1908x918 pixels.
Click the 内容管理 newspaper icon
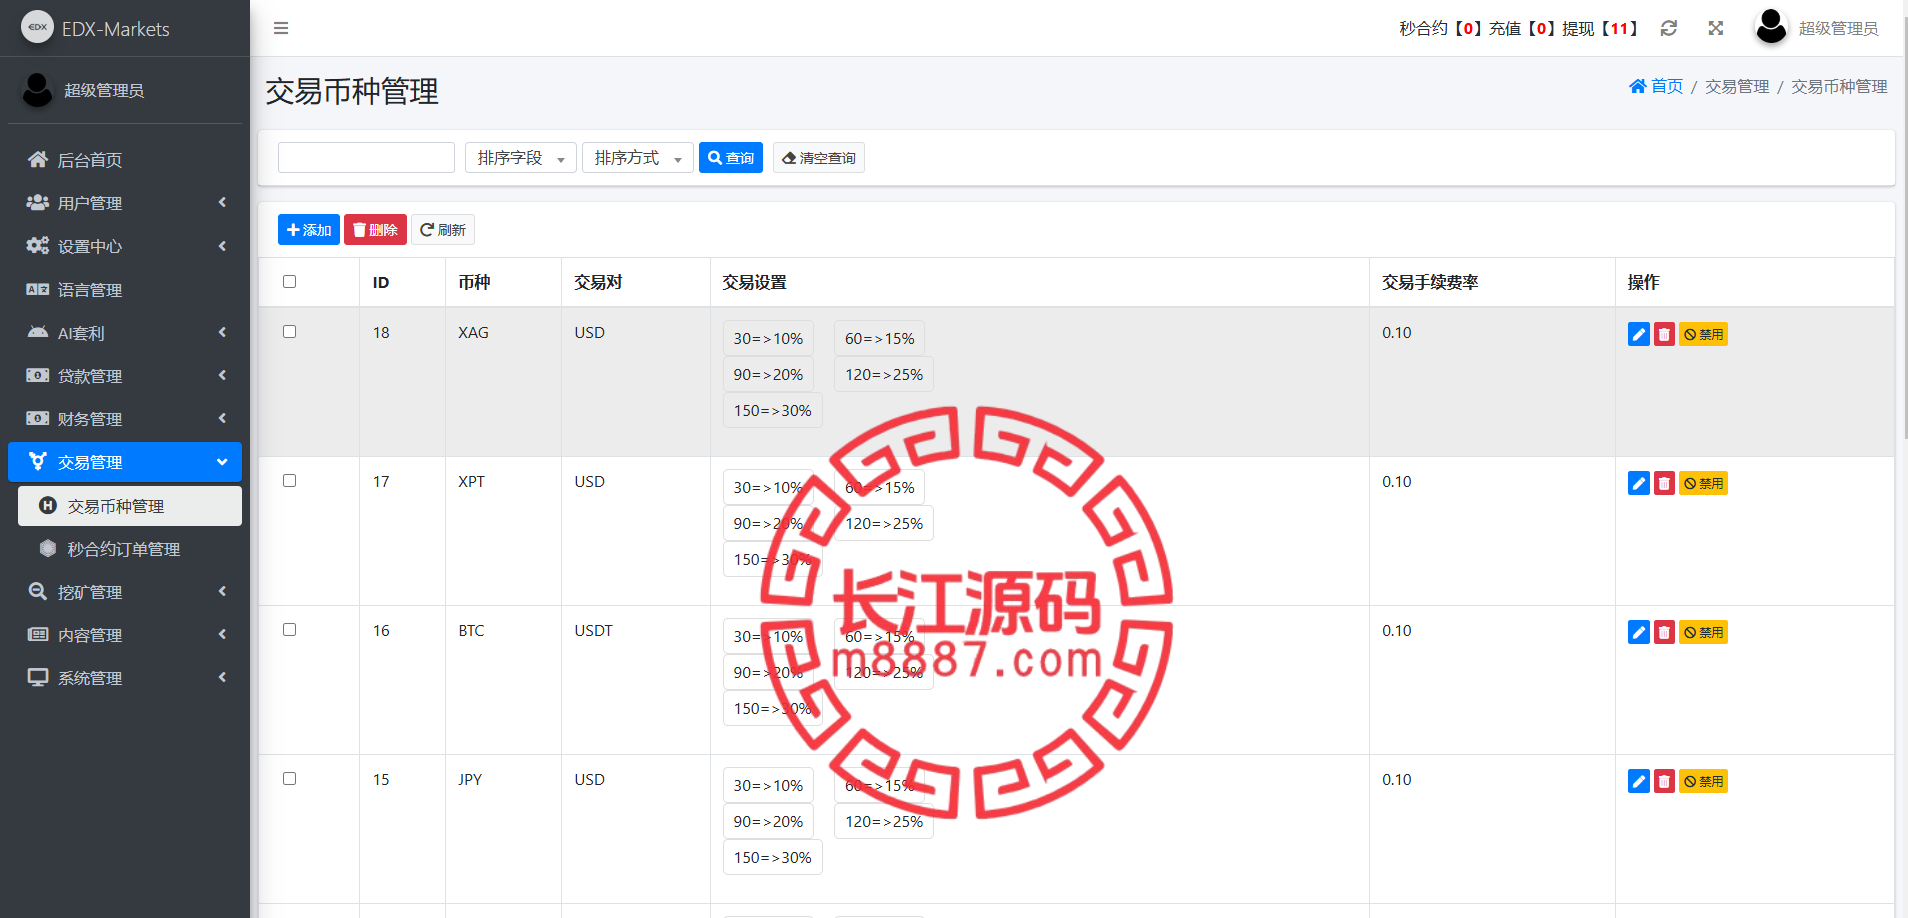(x=38, y=634)
